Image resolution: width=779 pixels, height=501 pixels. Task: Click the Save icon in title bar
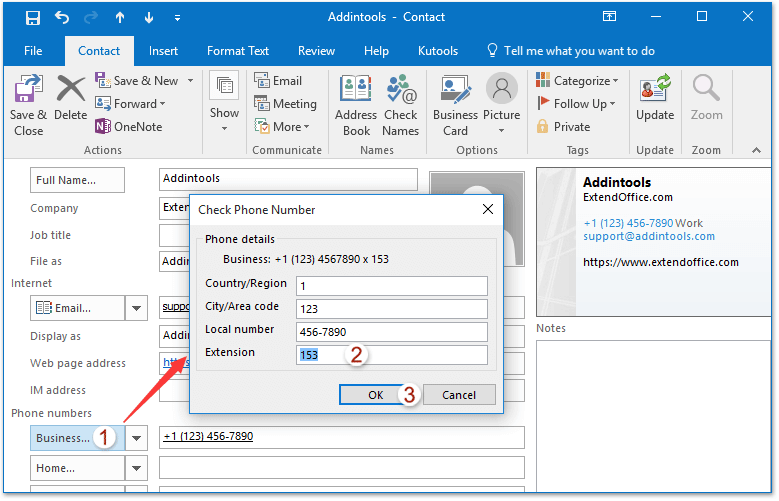pos(33,18)
